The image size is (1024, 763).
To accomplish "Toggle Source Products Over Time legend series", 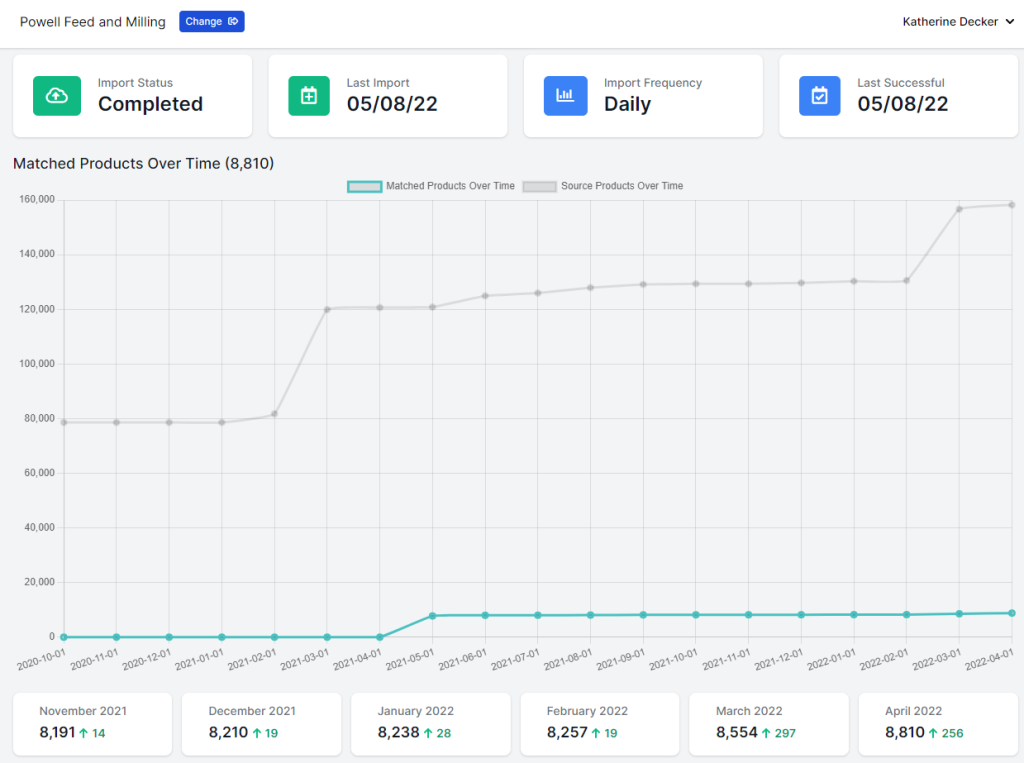I will tap(603, 186).
